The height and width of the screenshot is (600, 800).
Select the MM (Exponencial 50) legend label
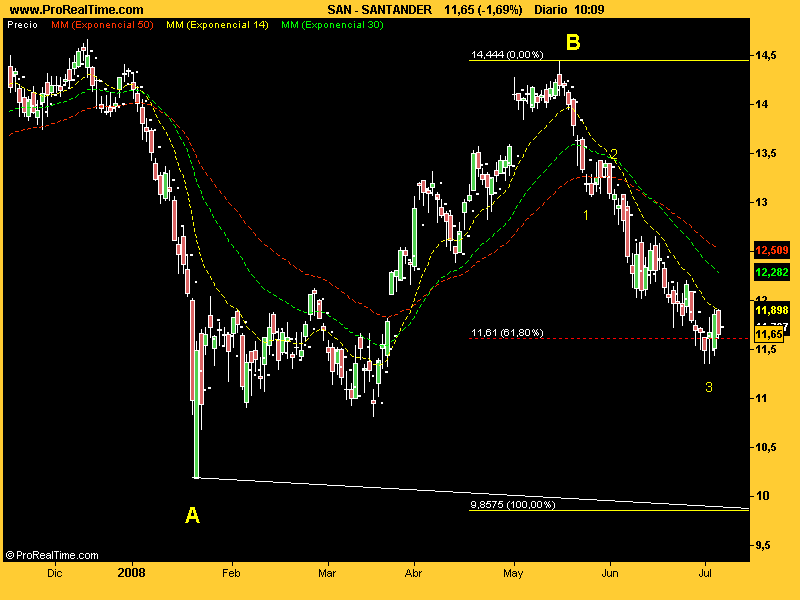click(102, 24)
